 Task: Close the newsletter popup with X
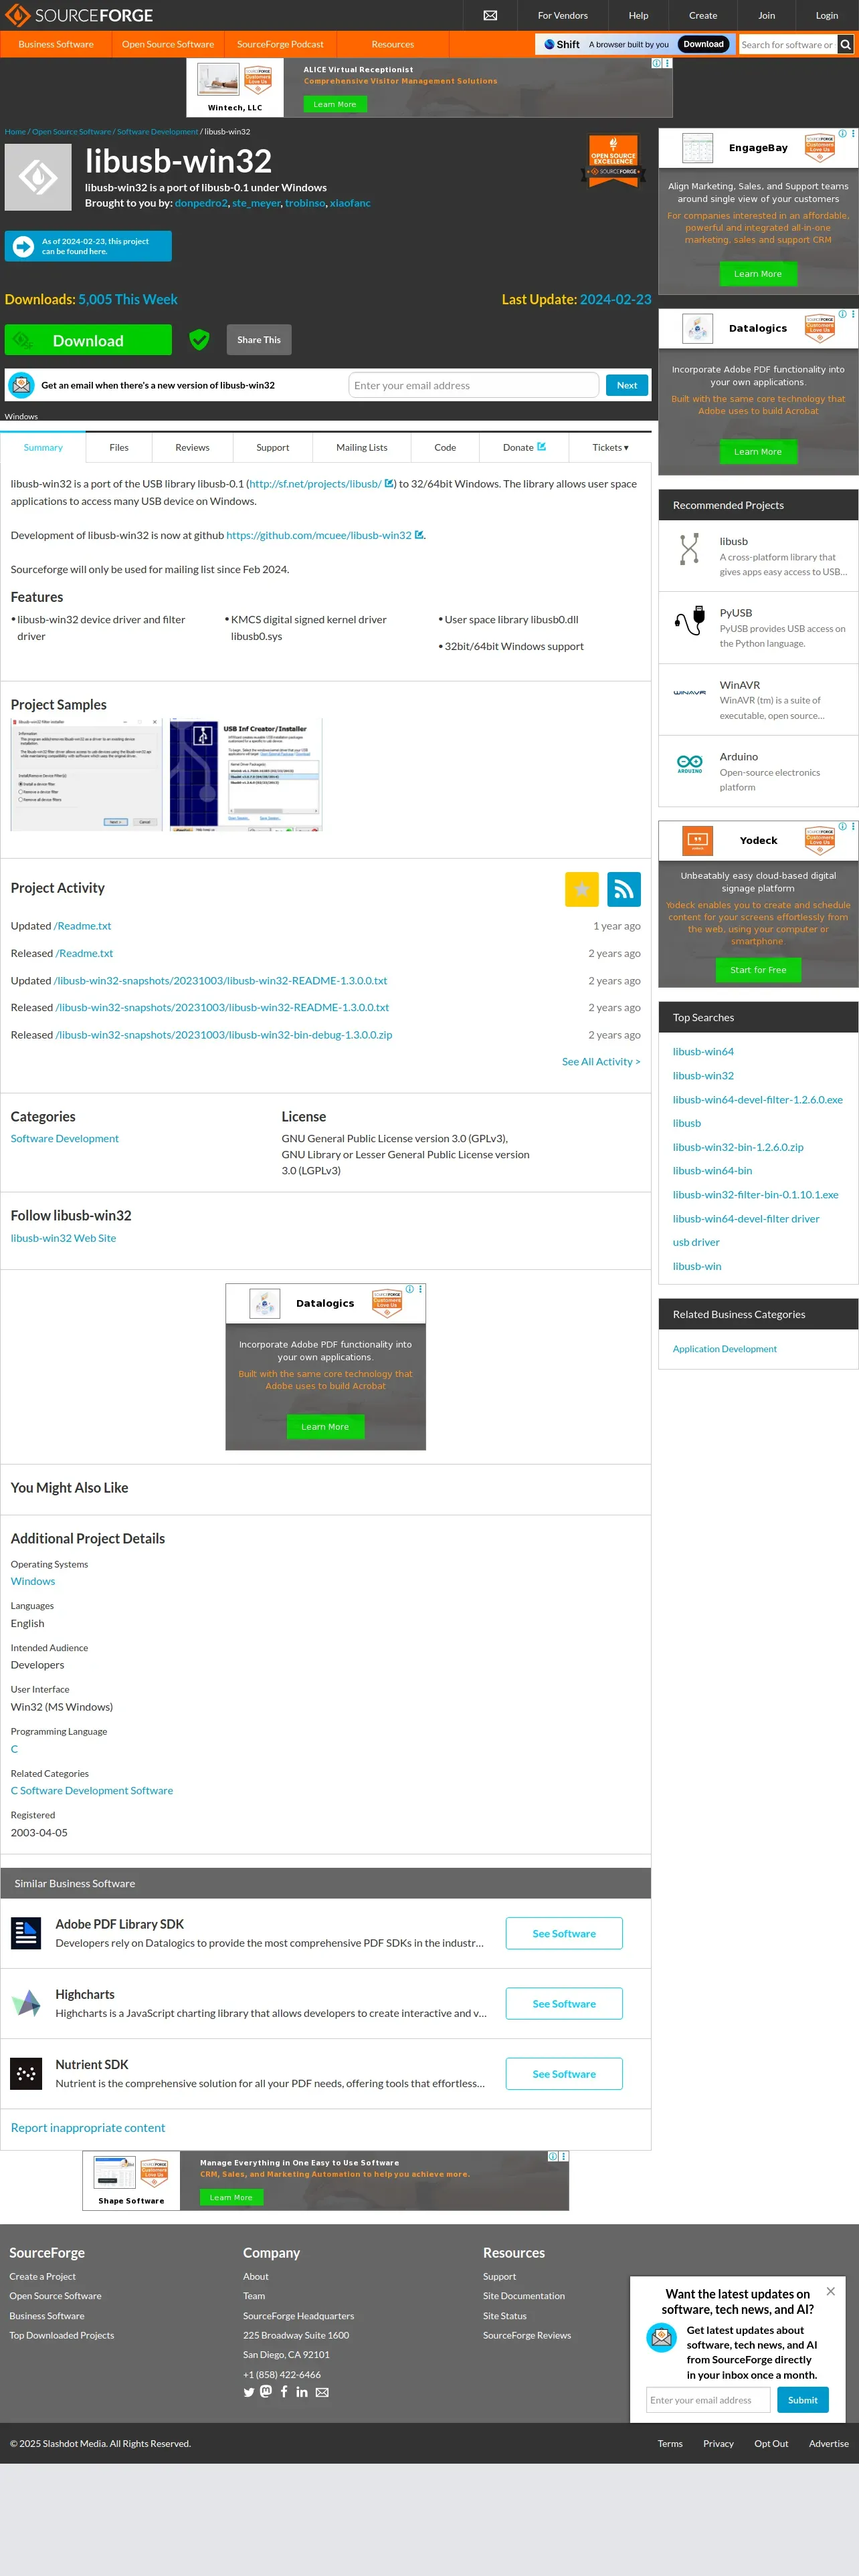coord(830,2291)
